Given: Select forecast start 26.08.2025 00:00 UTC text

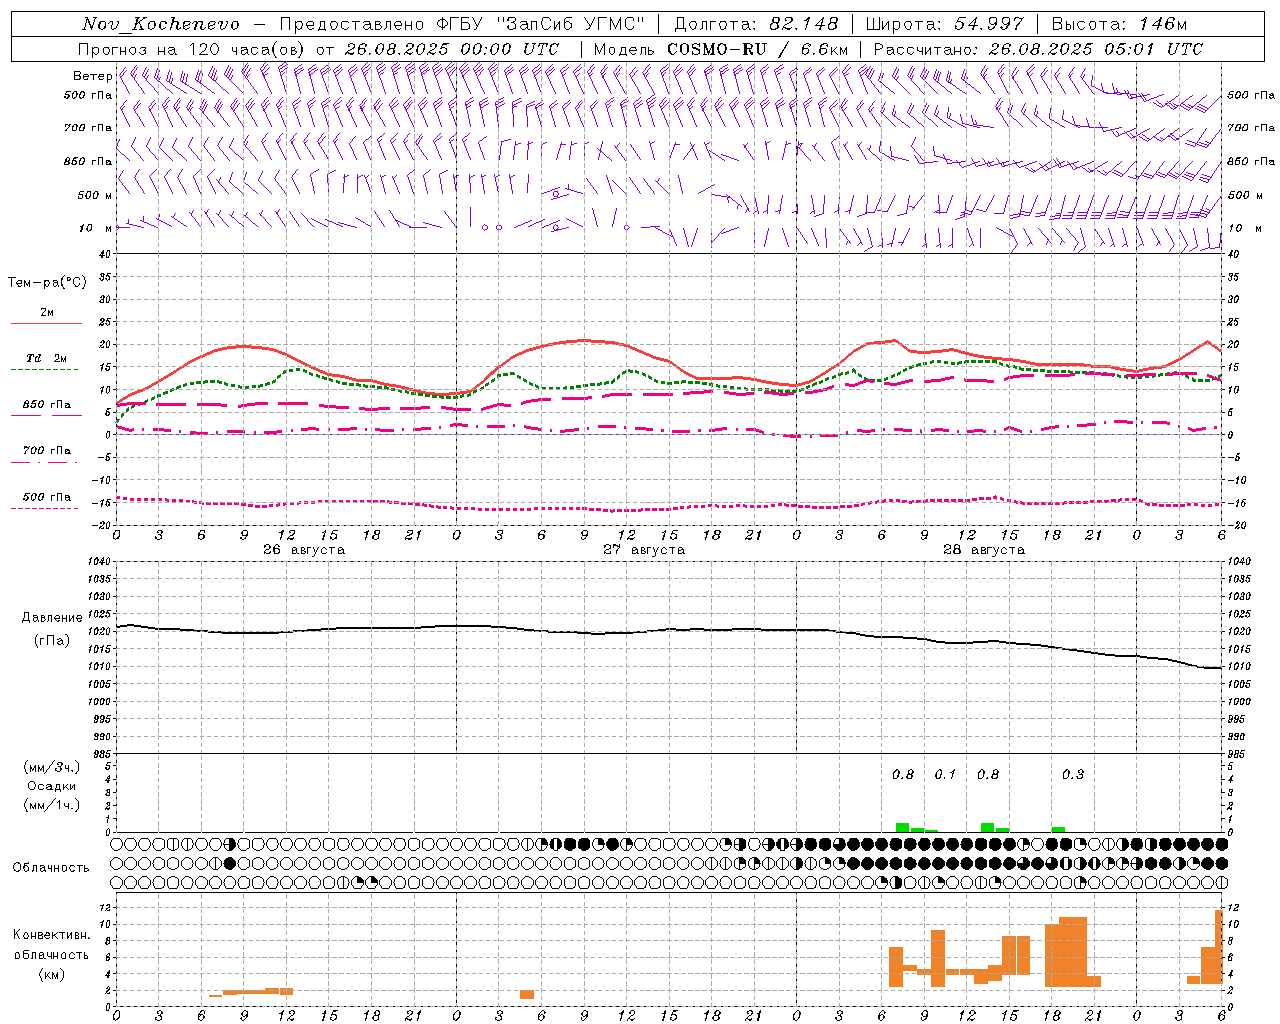Looking at the screenshot, I should 452,49.
